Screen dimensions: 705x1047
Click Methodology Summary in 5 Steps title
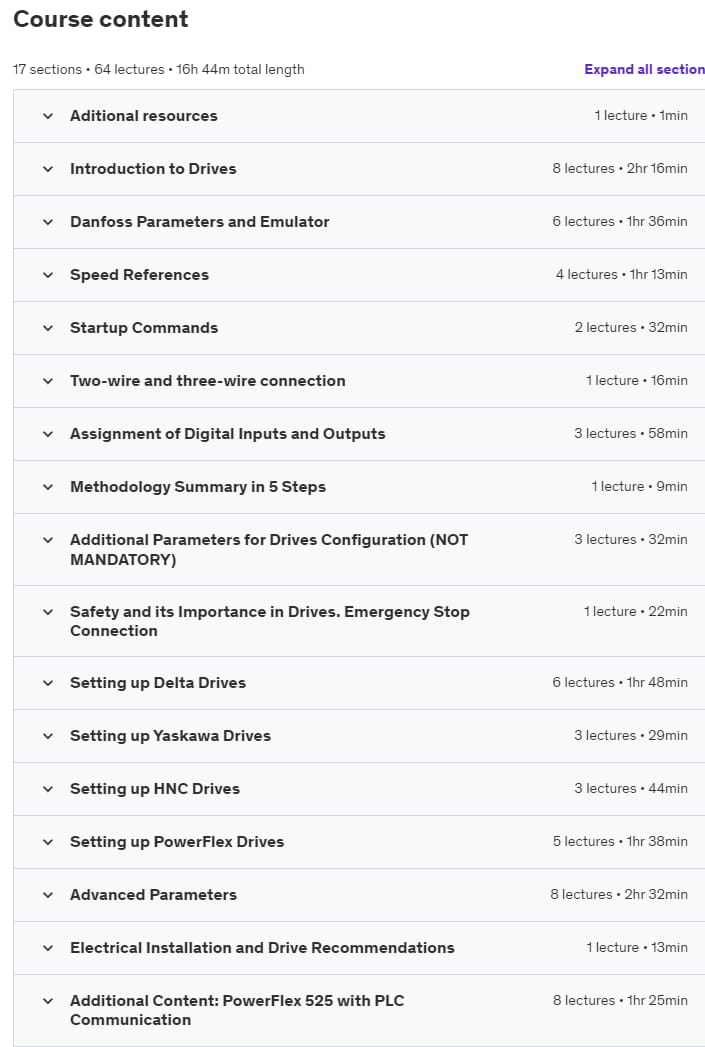click(198, 487)
